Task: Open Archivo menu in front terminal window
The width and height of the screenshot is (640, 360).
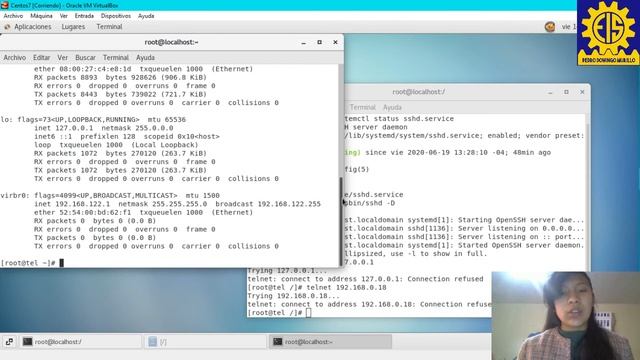Action: 15,58
